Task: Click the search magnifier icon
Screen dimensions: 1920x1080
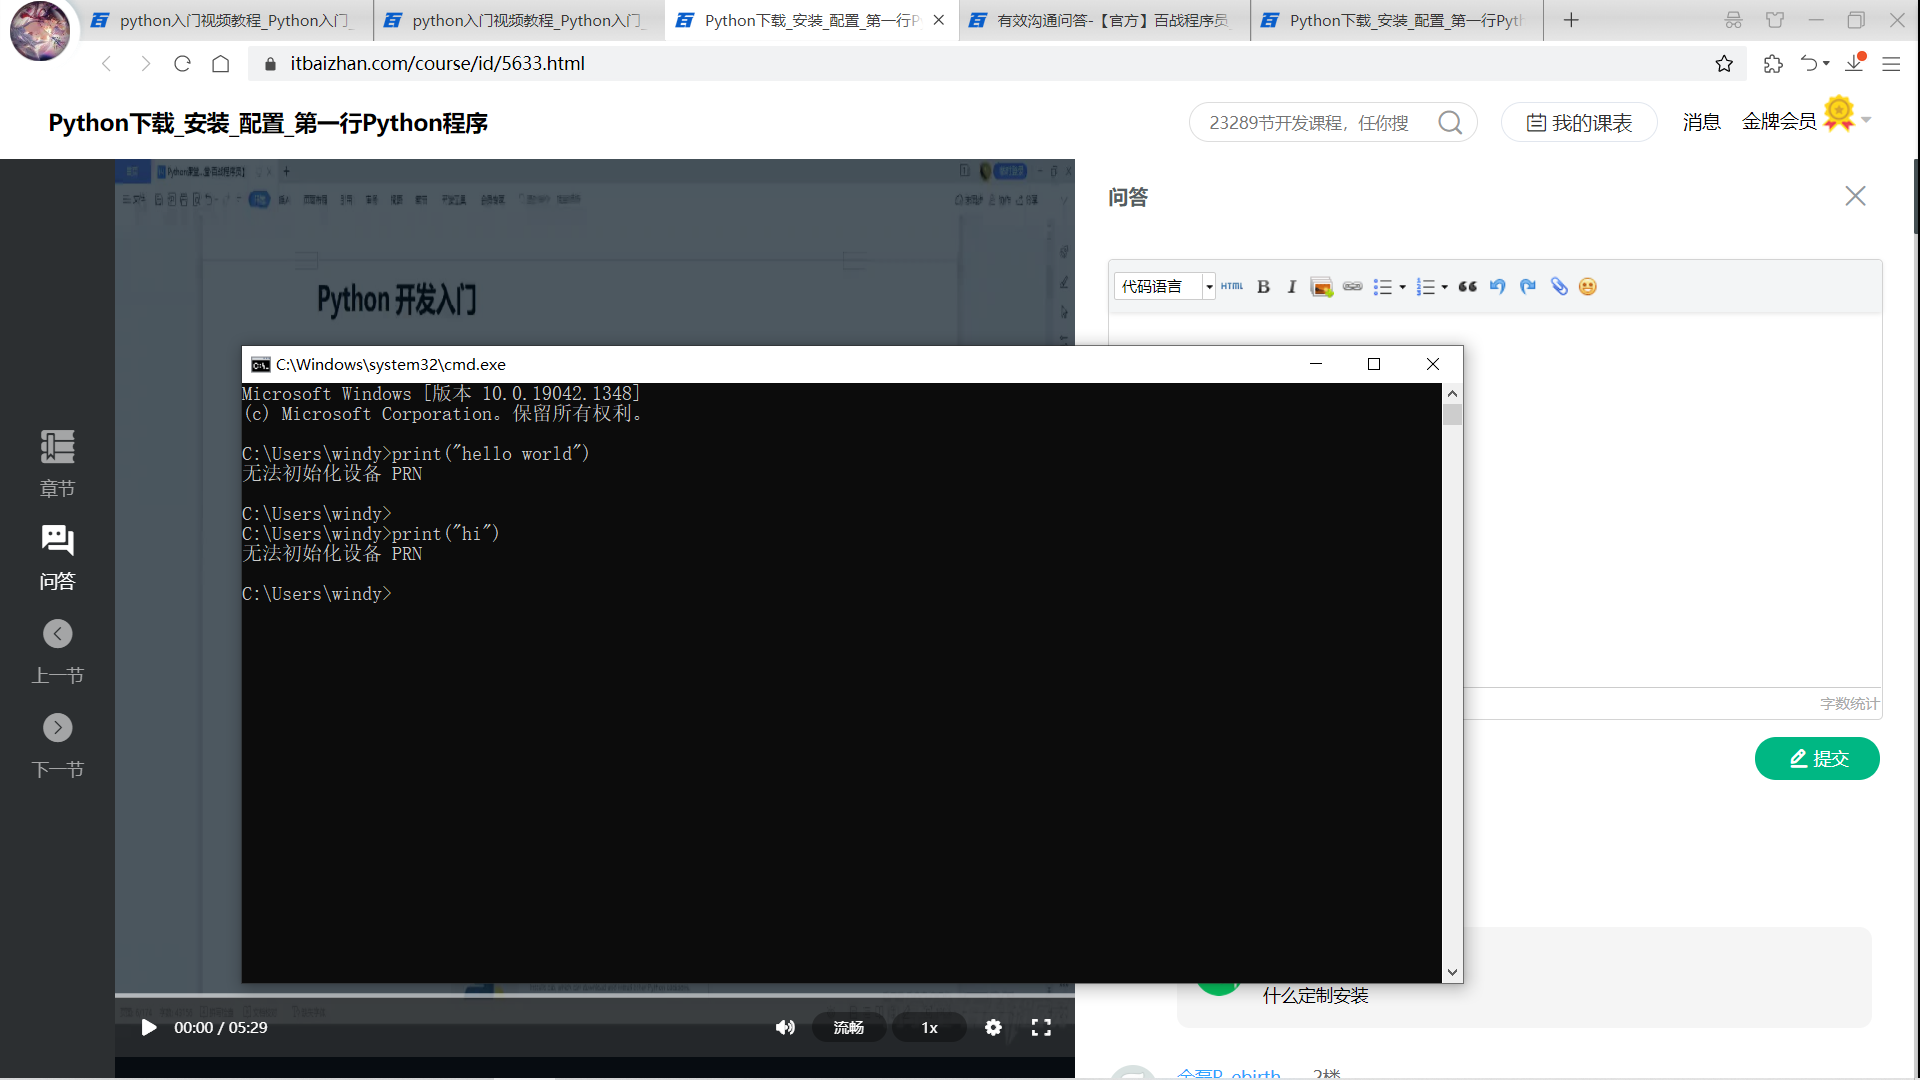Action: (x=1450, y=122)
